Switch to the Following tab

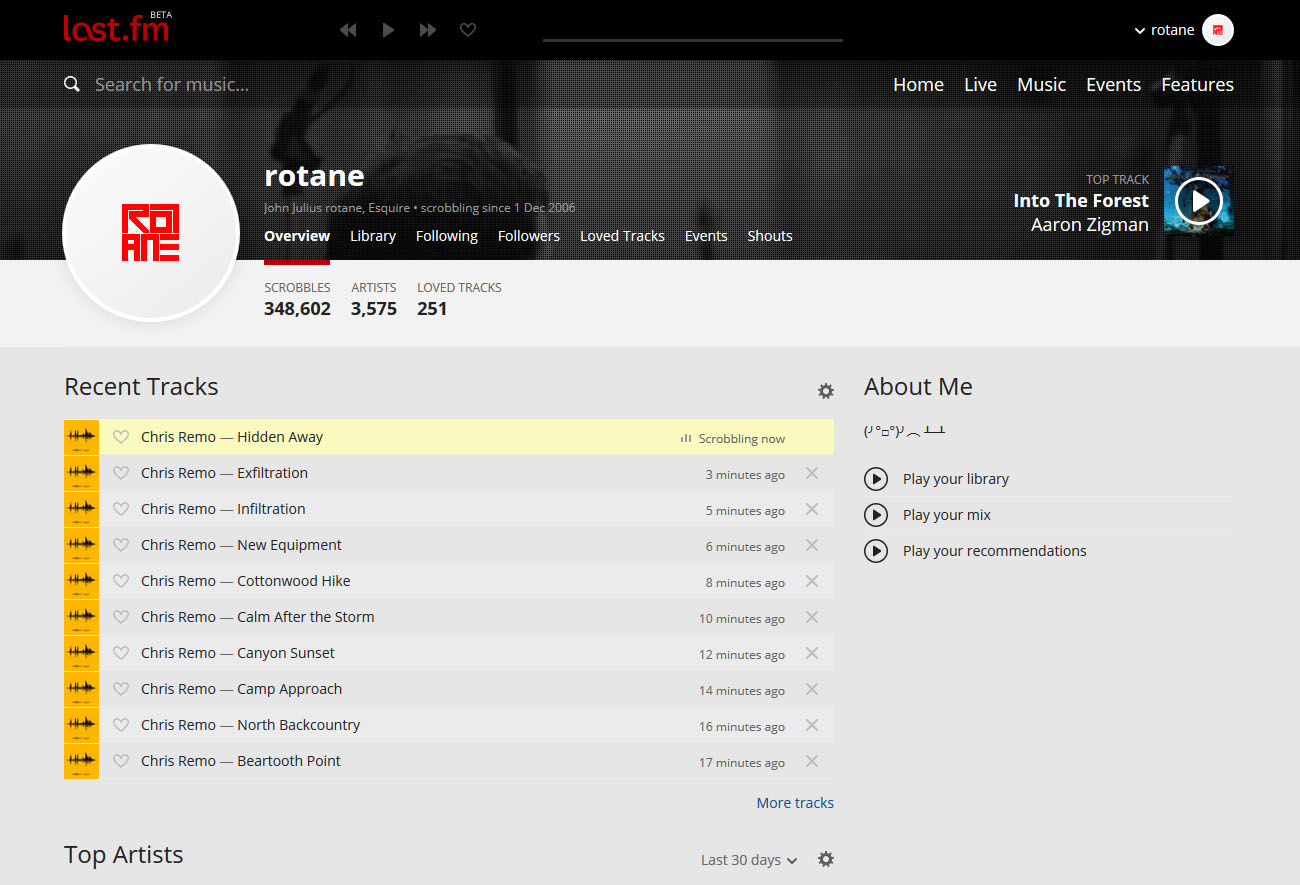tap(447, 236)
